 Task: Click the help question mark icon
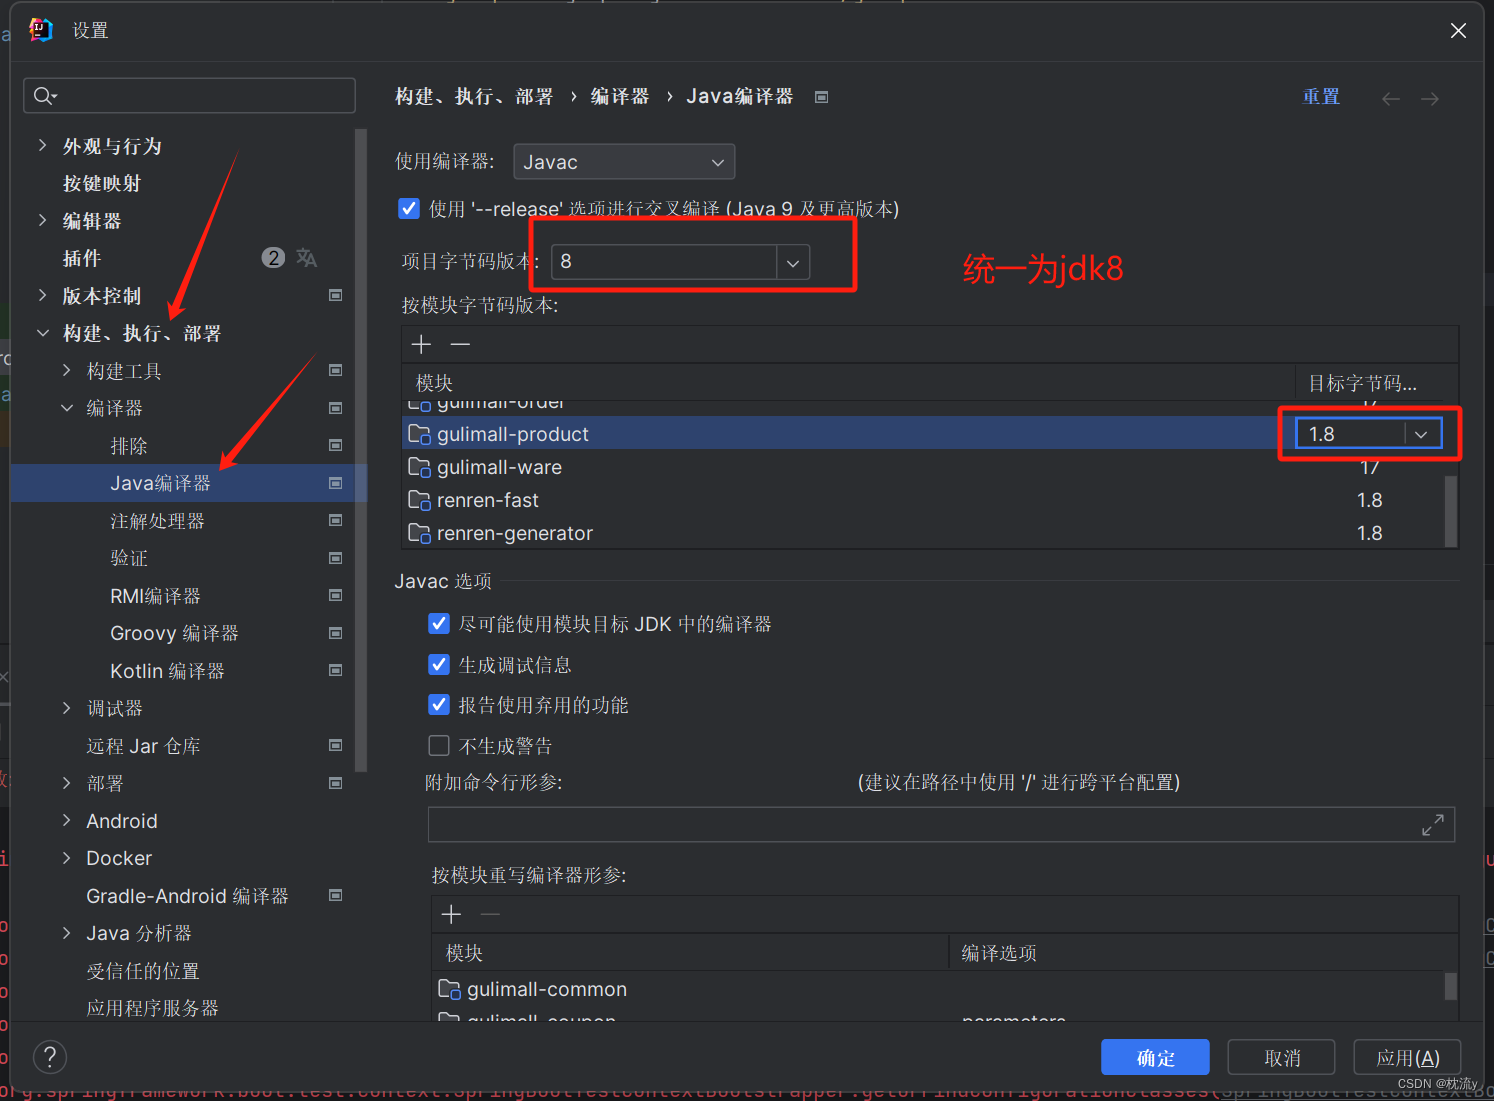tap(49, 1056)
